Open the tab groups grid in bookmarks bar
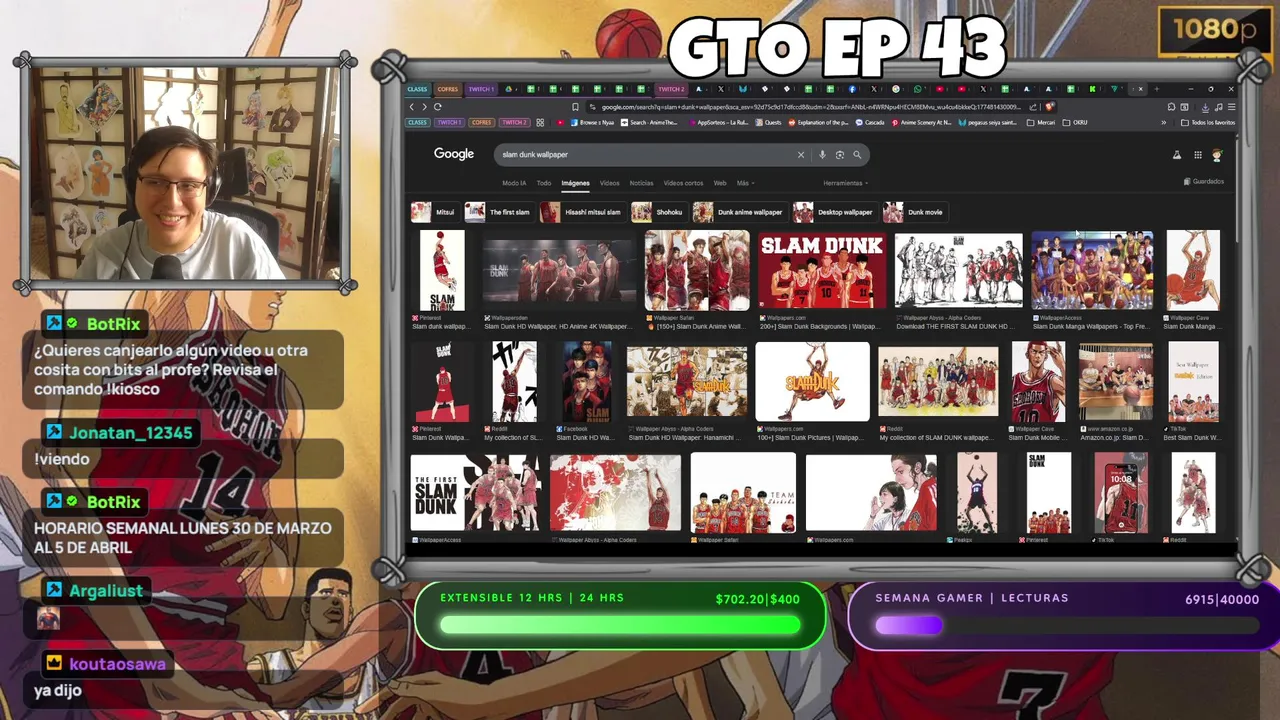This screenshot has height=720, width=1280. [540, 123]
